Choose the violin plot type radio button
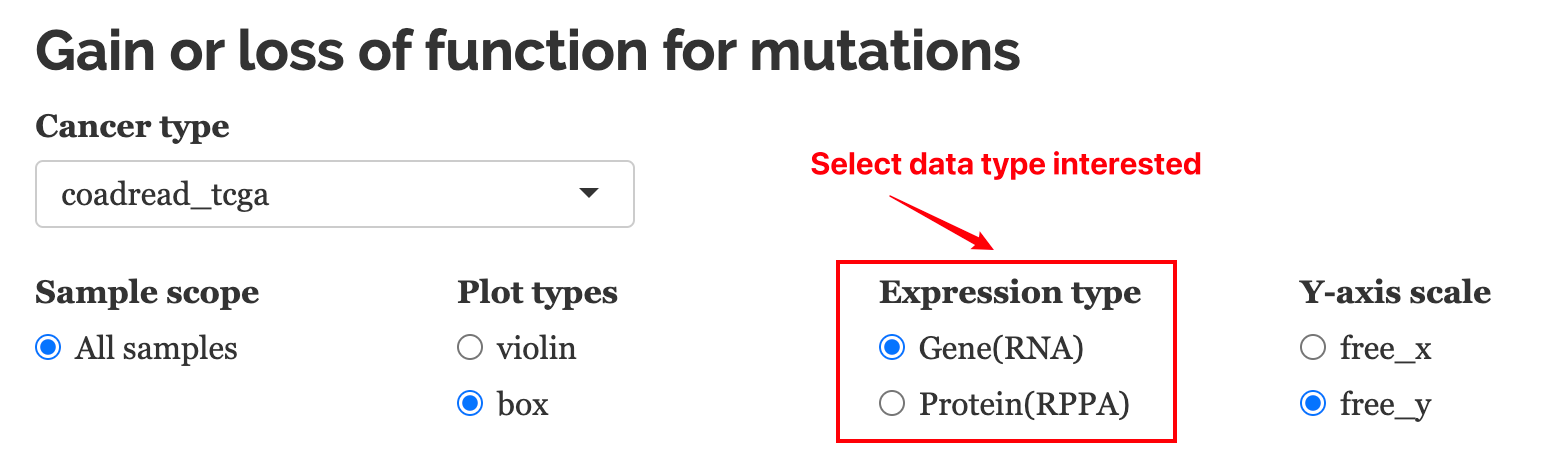Image resolution: width=1564 pixels, height=460 pixels. click(x=469, y=349)
